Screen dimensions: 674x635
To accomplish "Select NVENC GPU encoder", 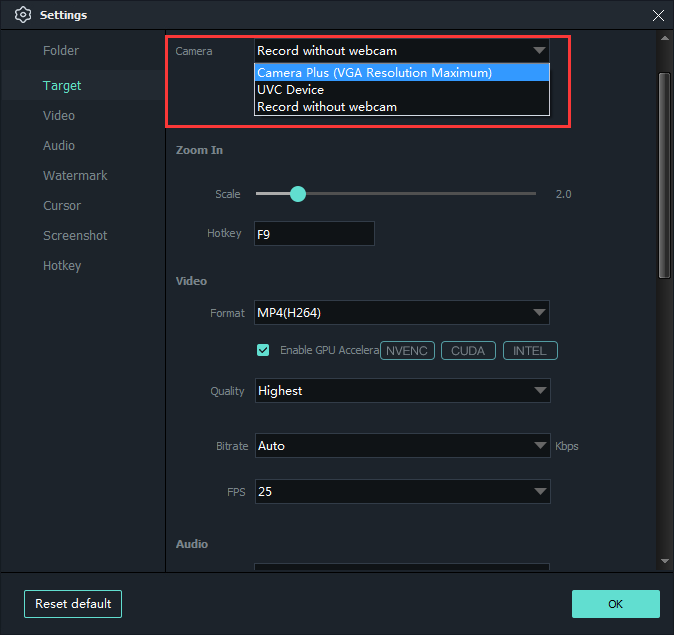I will pos(407,350).
